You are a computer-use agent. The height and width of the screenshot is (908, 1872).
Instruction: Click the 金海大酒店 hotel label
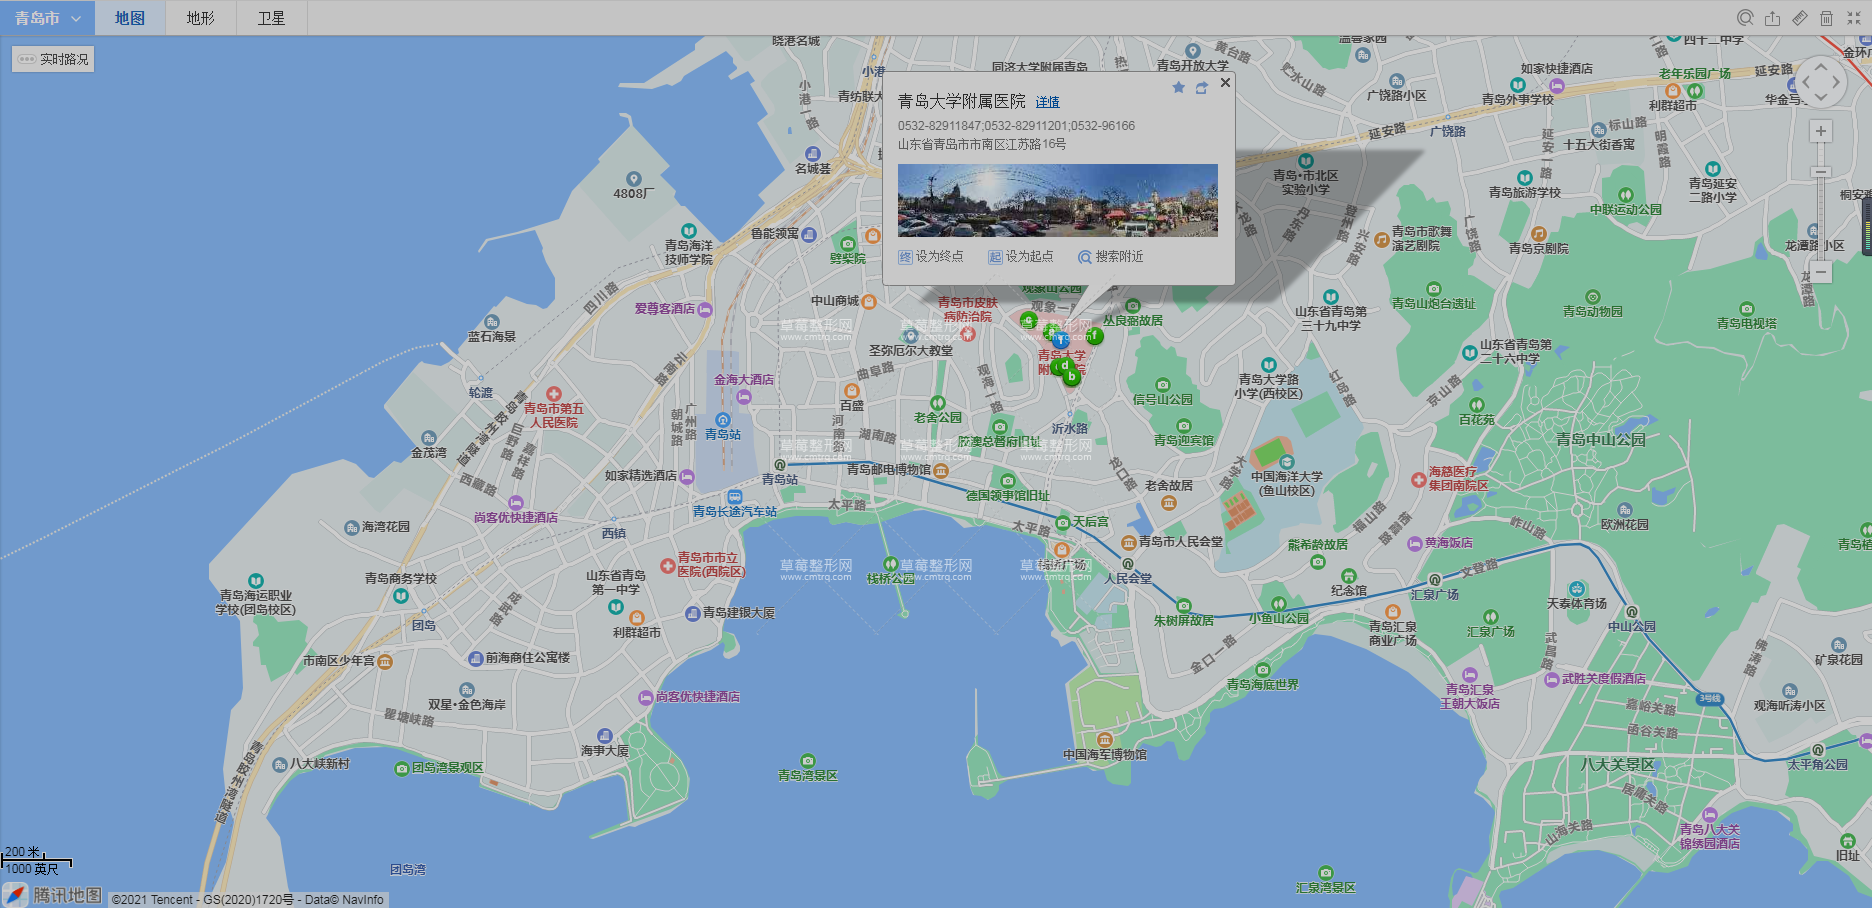pyautogui.click(x=744, y=380)
